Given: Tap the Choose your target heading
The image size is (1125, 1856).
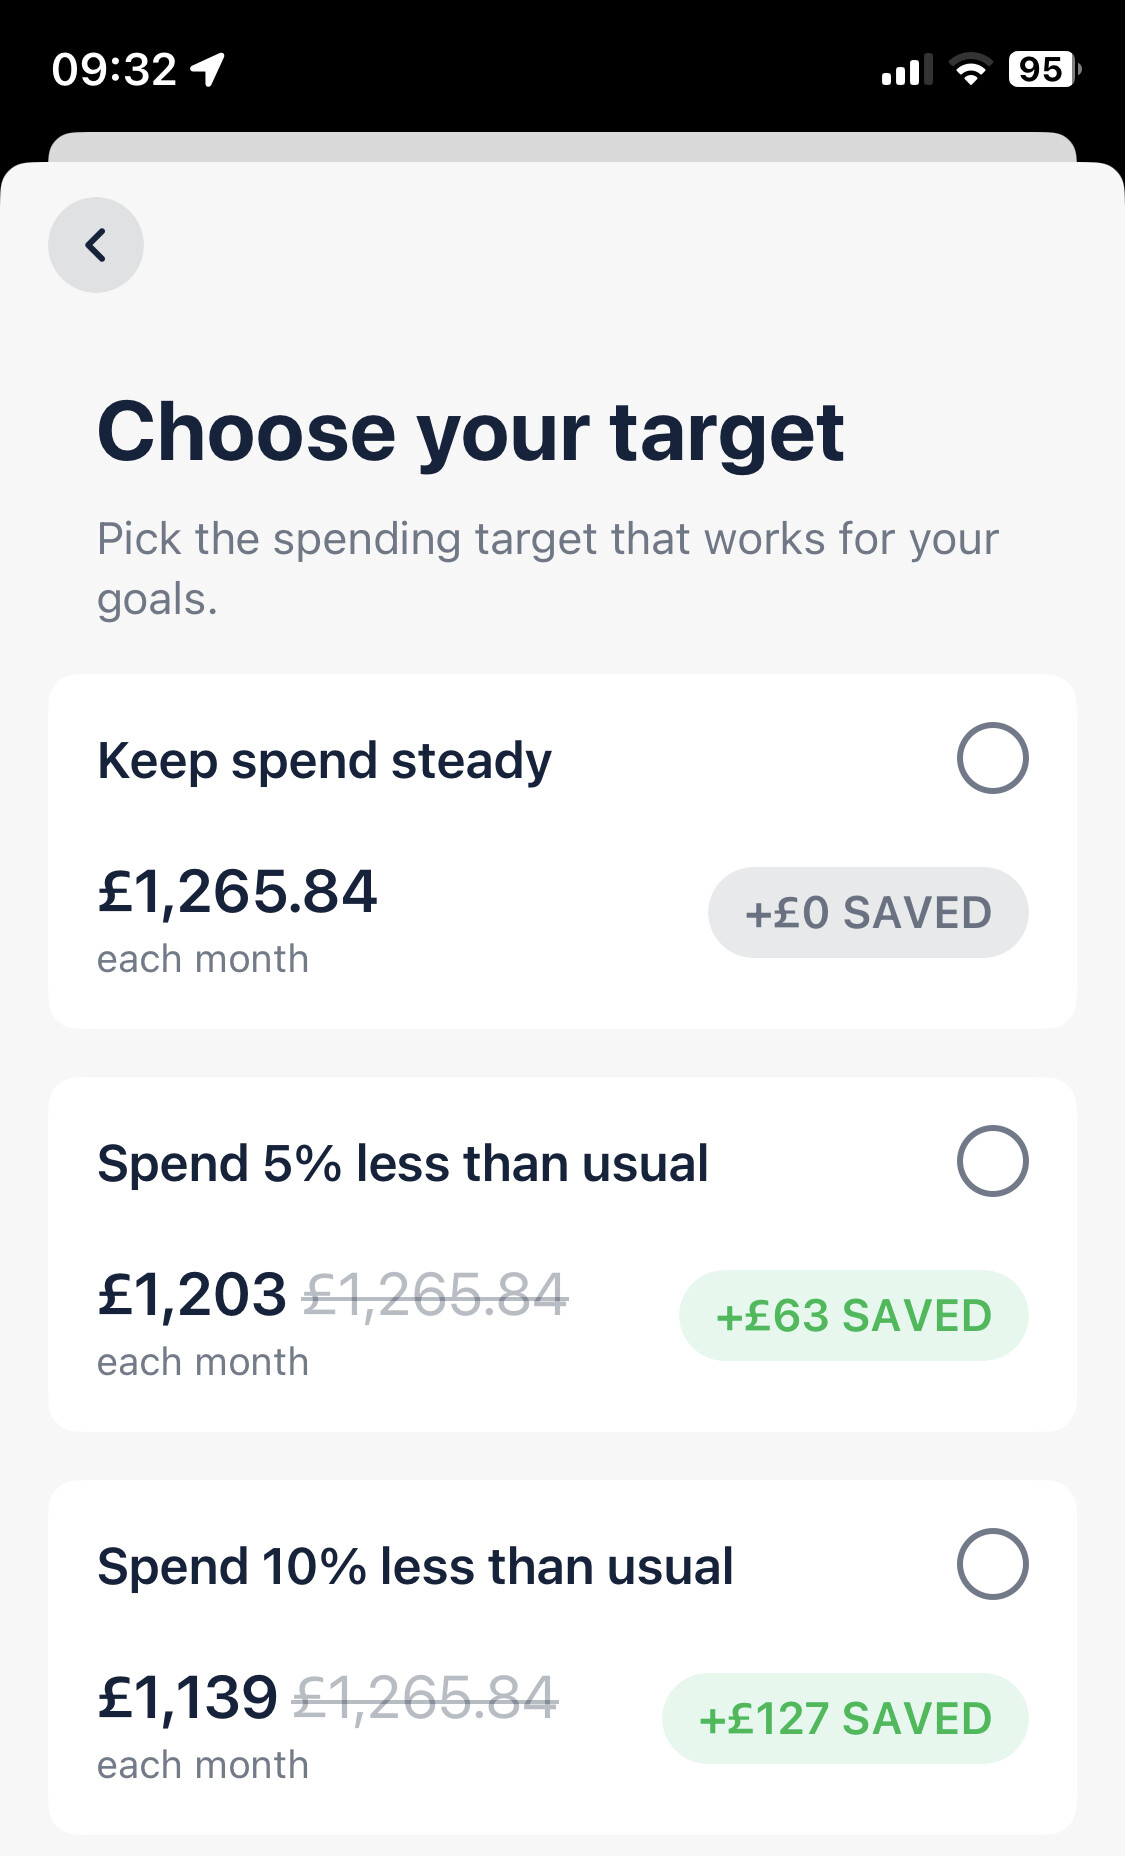Looking at the screenshot, I should (x=470, y=432).
